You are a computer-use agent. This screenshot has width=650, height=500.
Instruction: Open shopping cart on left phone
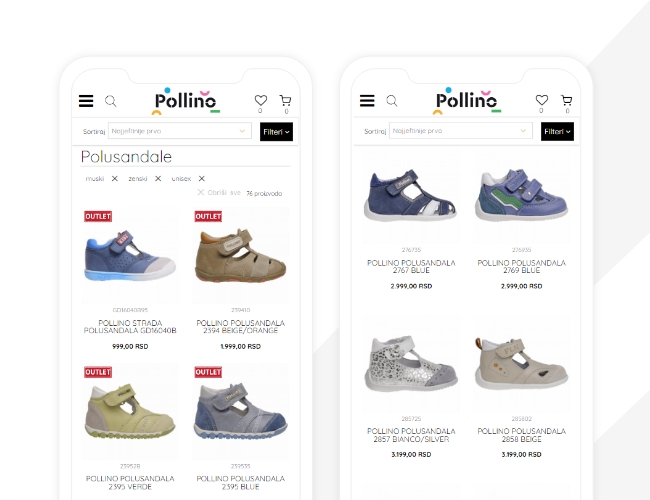285,101
